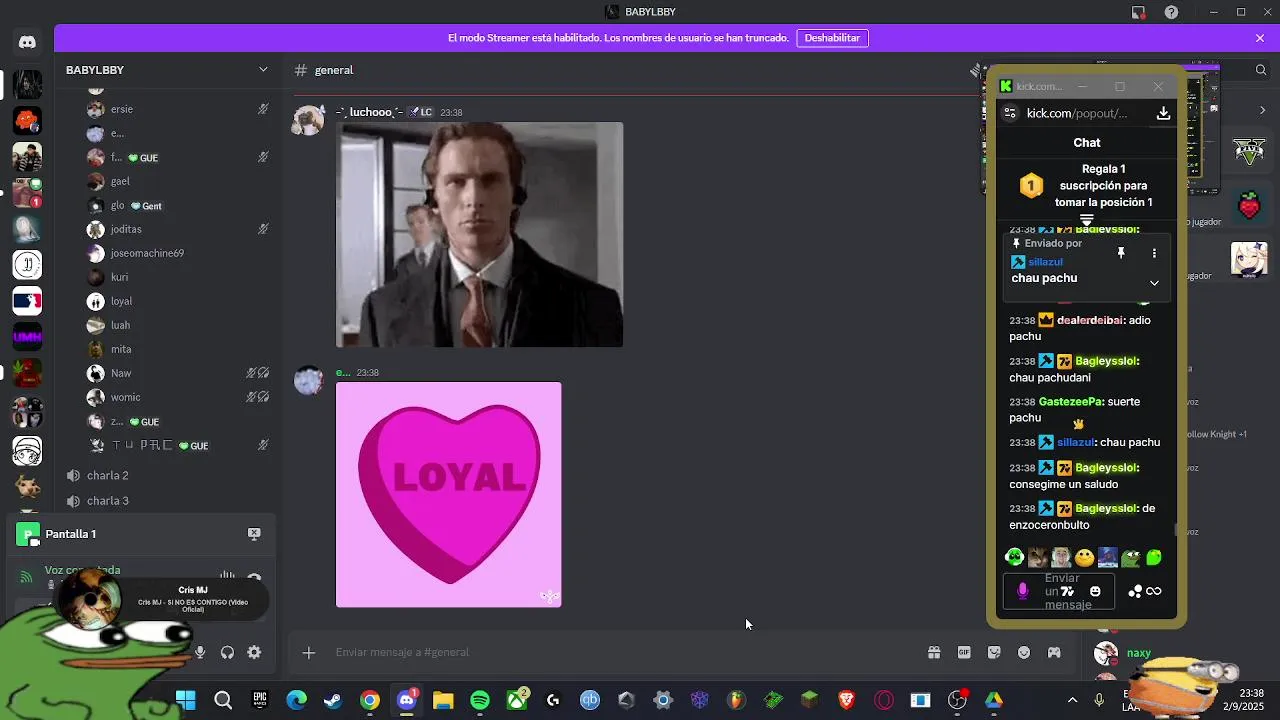Screen dimensions: 1280x720
Task: Open the gift Nitro icon in message bar
Action: point(934,652)
